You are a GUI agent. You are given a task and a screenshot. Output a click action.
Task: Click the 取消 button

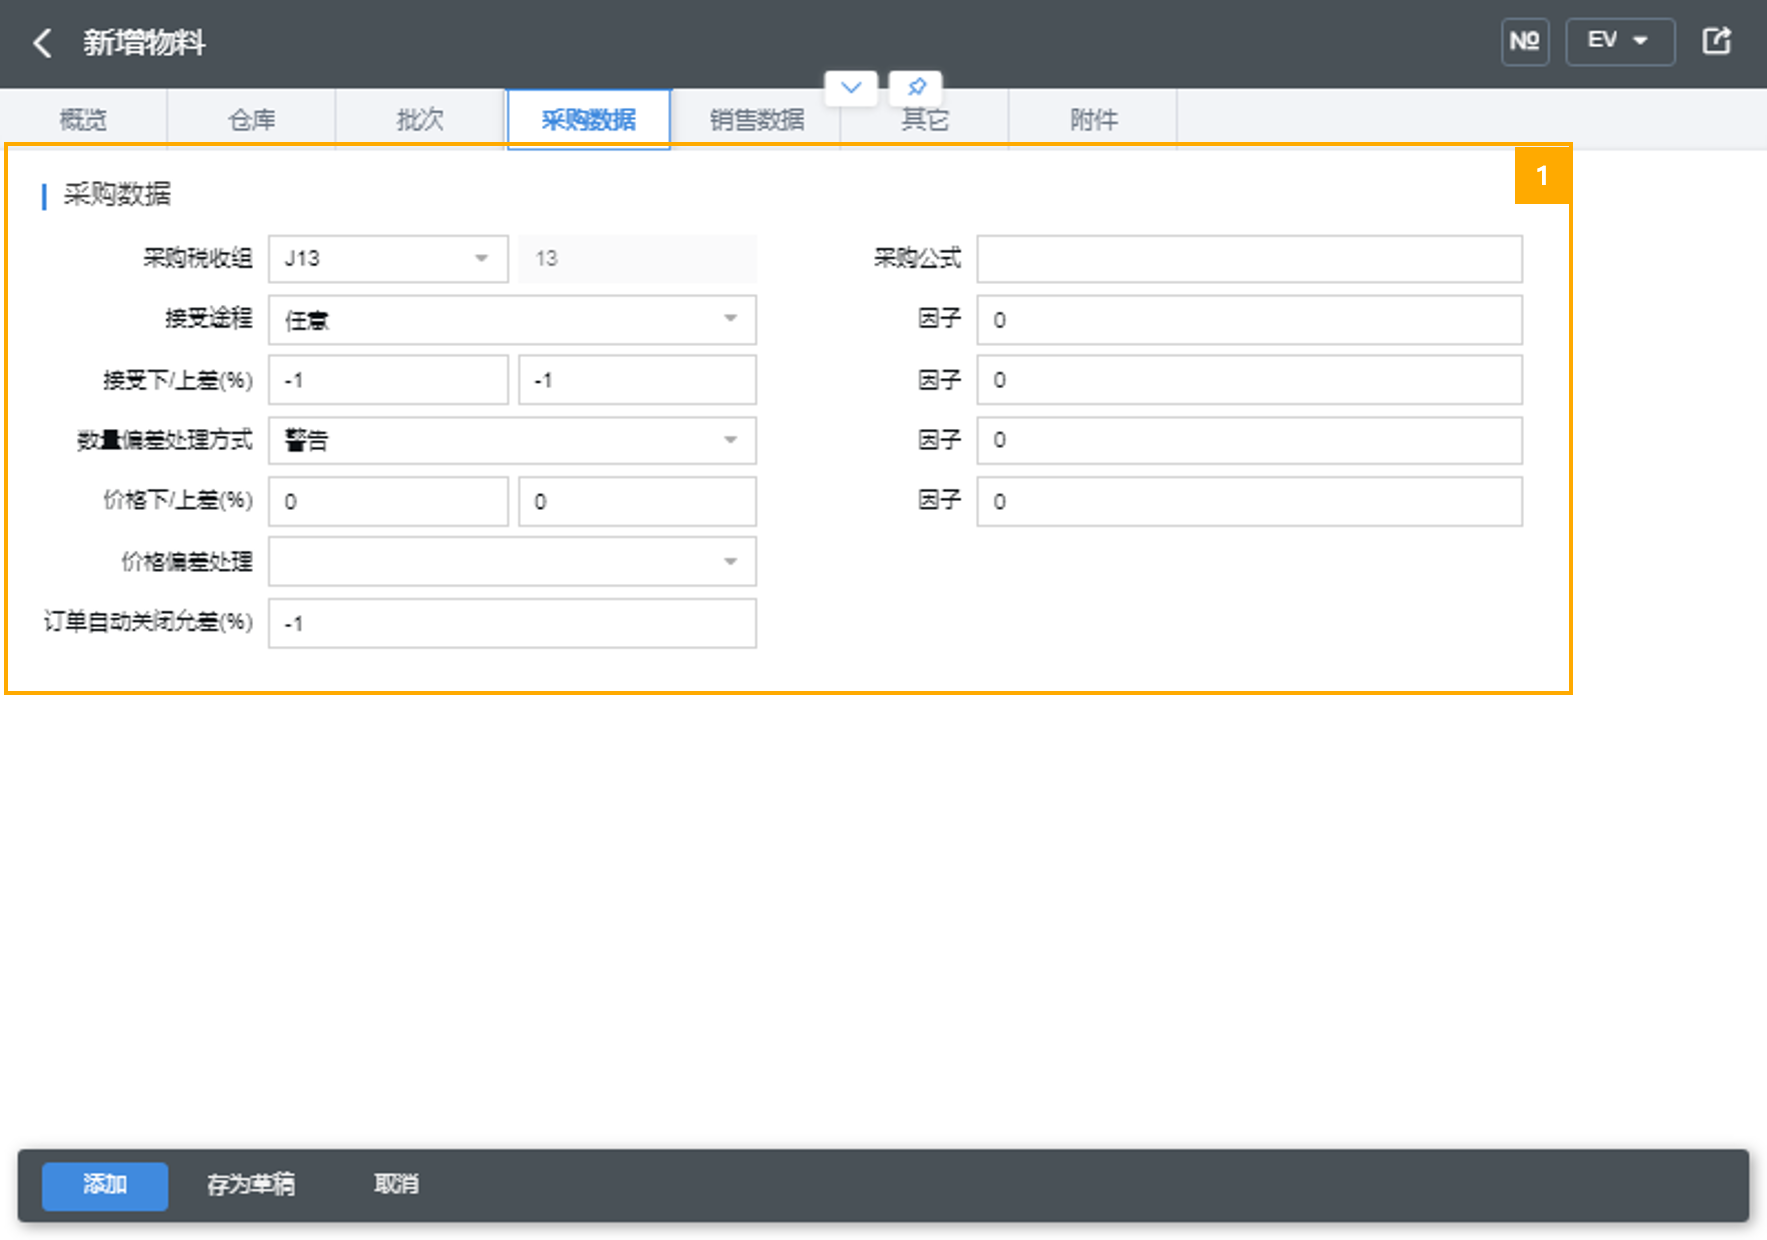[x=396, y=1185]
